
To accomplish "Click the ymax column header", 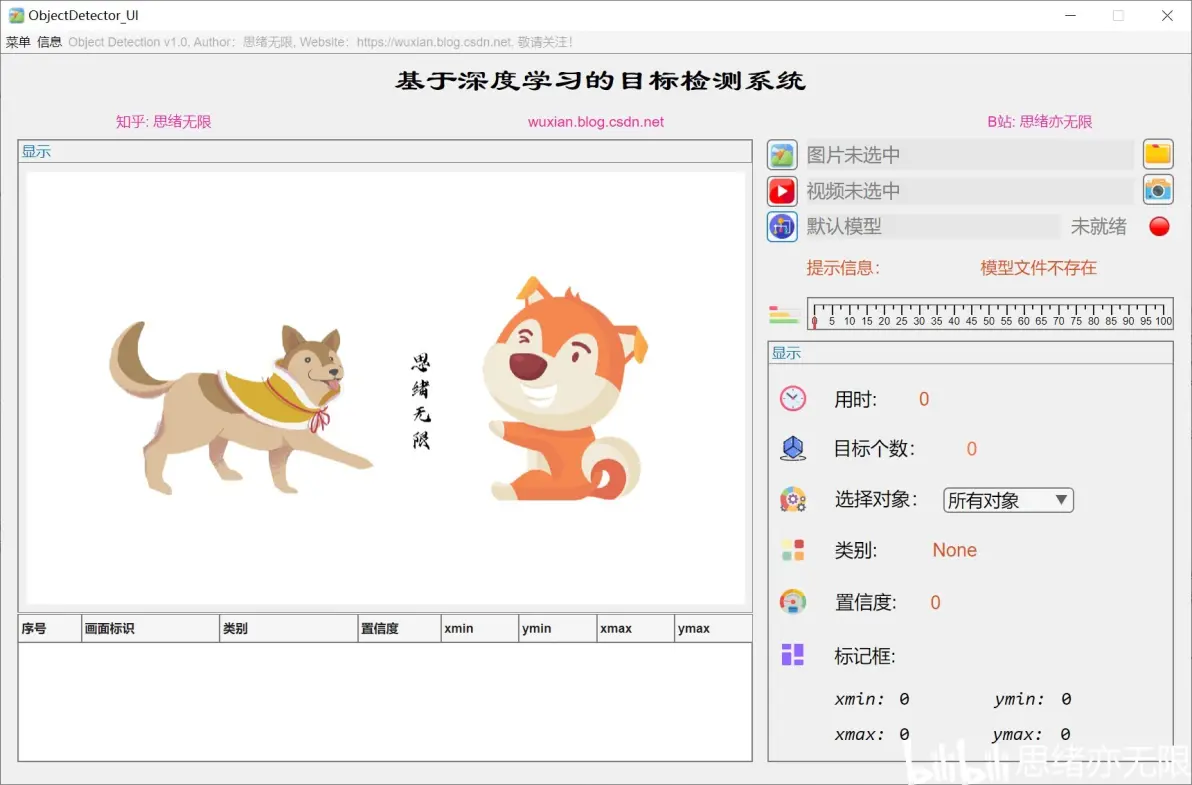I will pos(713,628).
